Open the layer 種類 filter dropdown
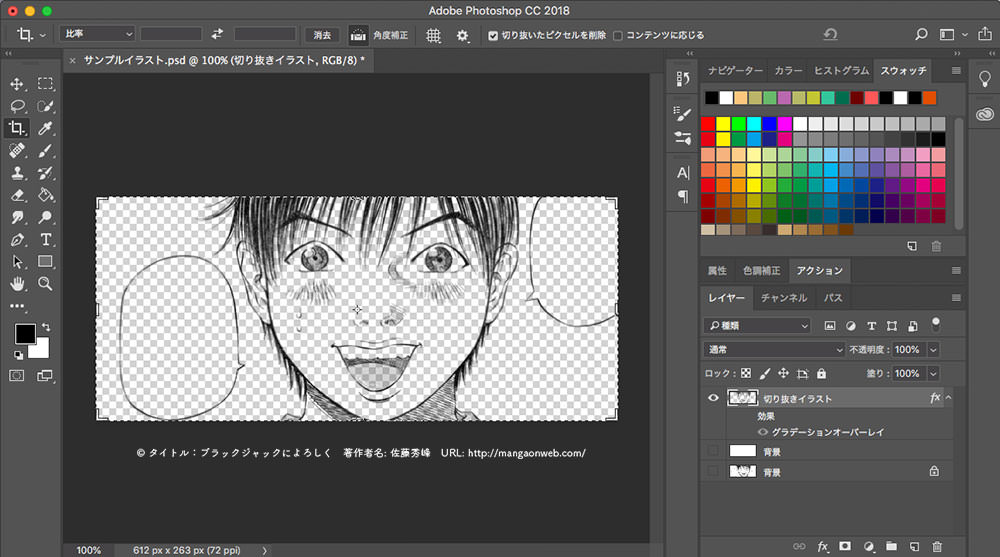The image size is (1000, 557). pyautogui.click(x=757, y=325)
